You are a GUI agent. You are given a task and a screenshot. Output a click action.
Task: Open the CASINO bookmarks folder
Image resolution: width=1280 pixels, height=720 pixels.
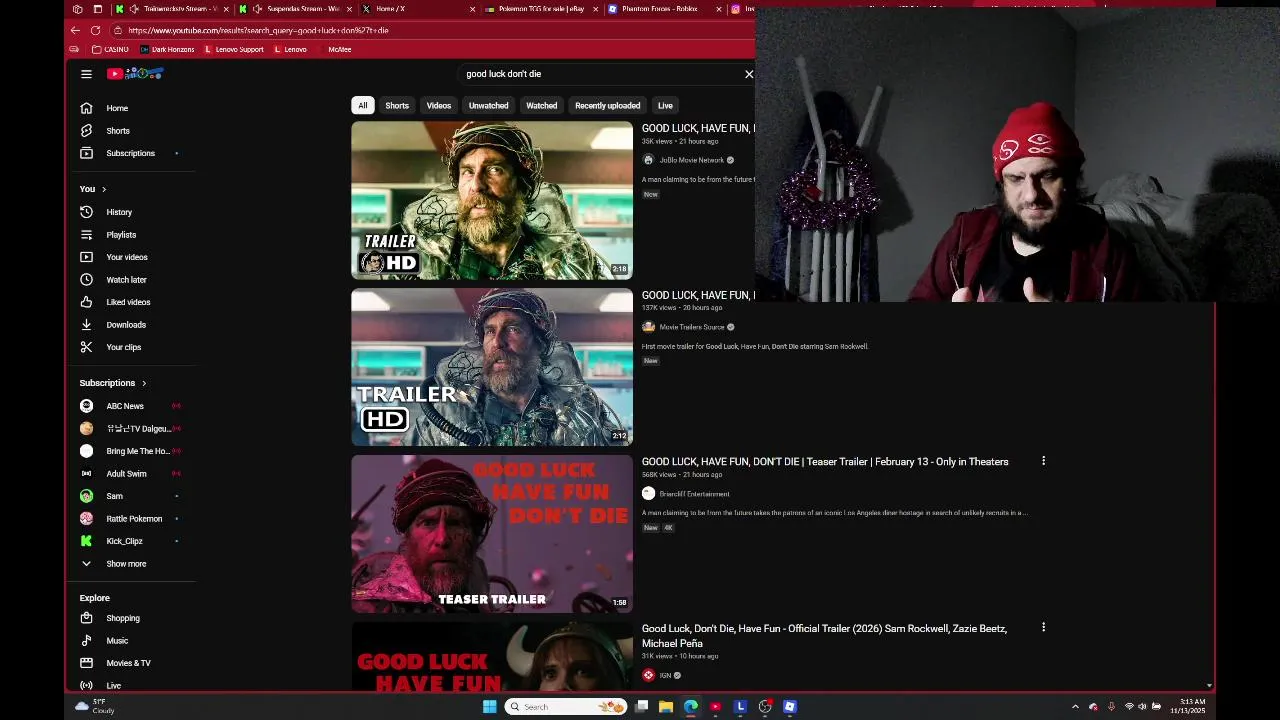point(110,49)
